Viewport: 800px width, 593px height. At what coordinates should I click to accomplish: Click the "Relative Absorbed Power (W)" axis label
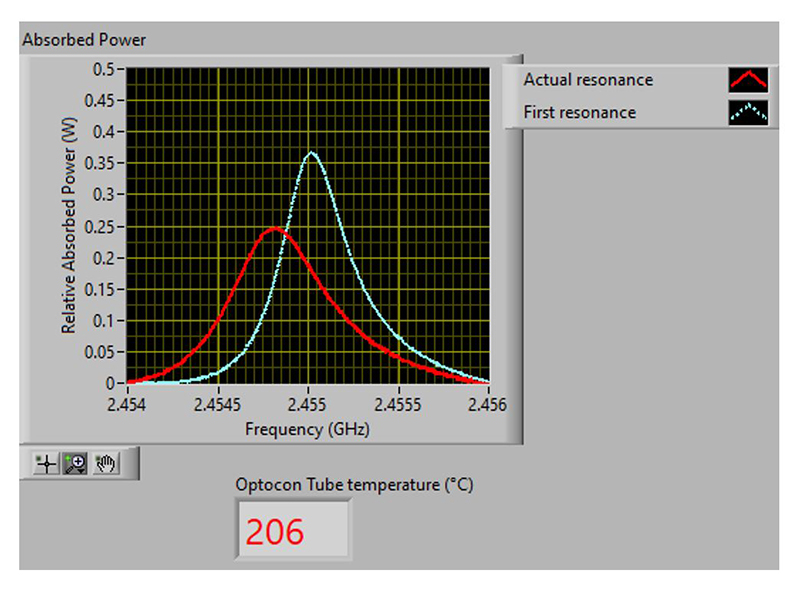pyautogui.click(x=69, y=228)
